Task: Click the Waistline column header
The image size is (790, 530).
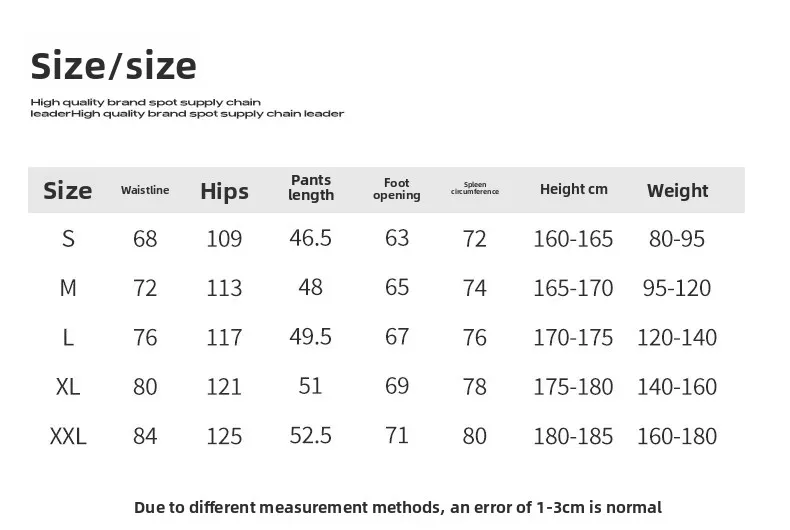Action: click(145, 190)
